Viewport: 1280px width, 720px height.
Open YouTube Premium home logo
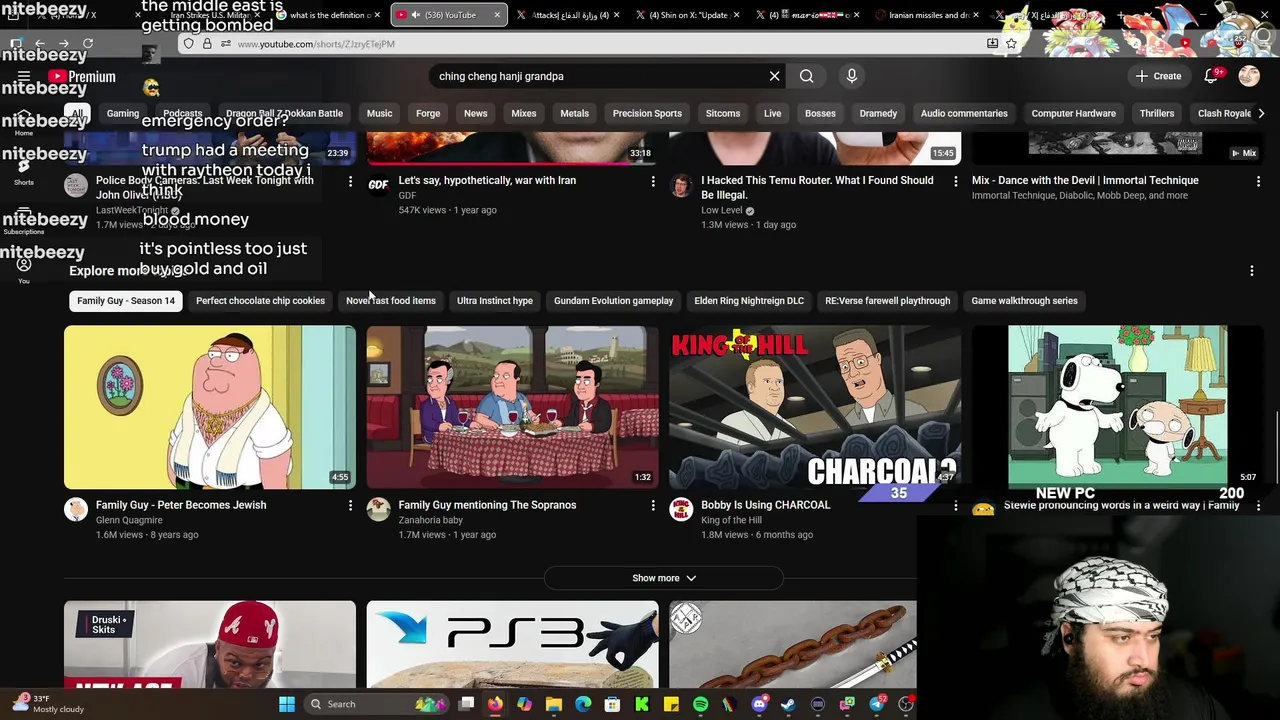pyautogui.click(x=81, y=77)
